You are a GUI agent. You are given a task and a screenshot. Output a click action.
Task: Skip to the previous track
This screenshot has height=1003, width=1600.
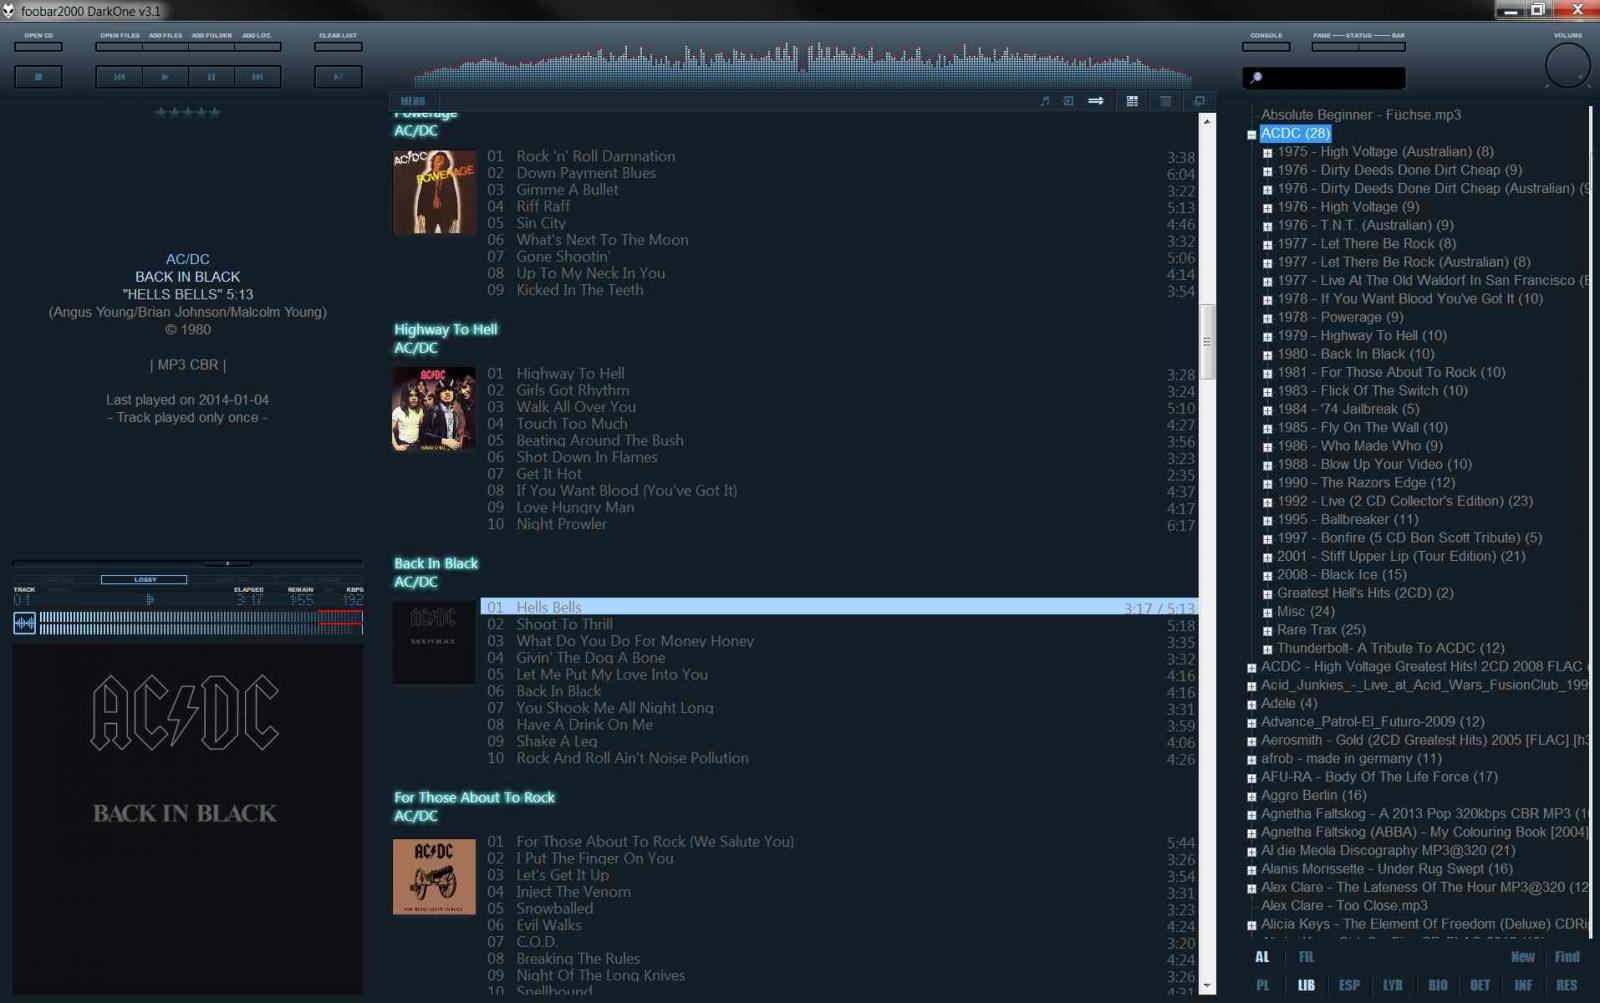119,76
